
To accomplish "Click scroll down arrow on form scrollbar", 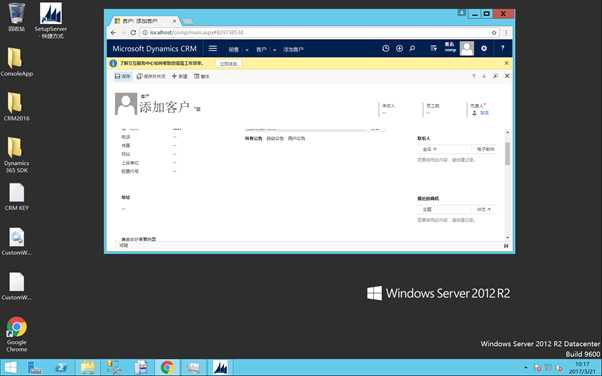I will click(508, 238).
